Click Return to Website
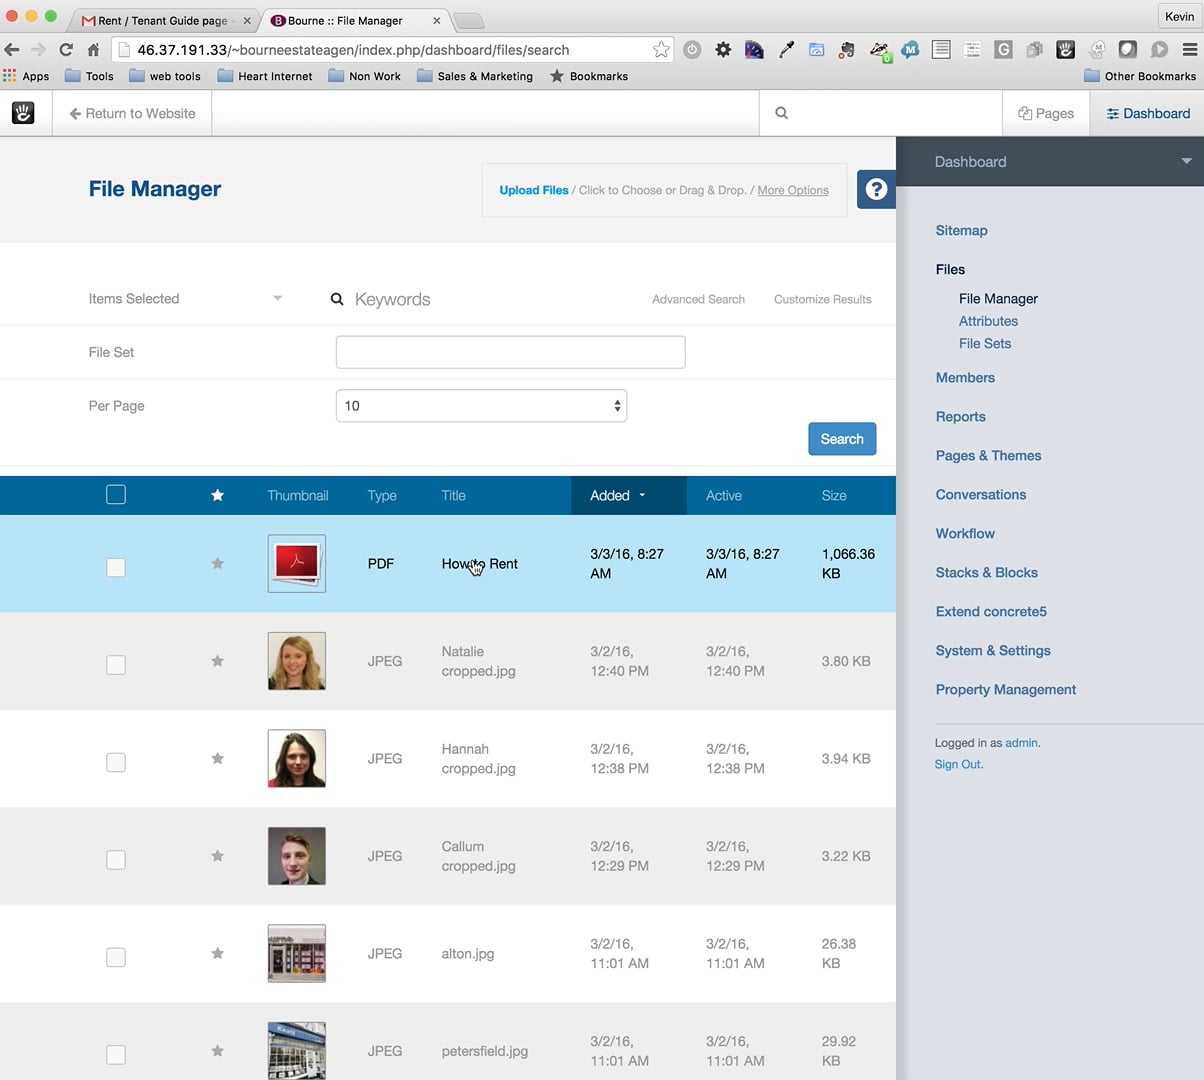 [132, 113]
